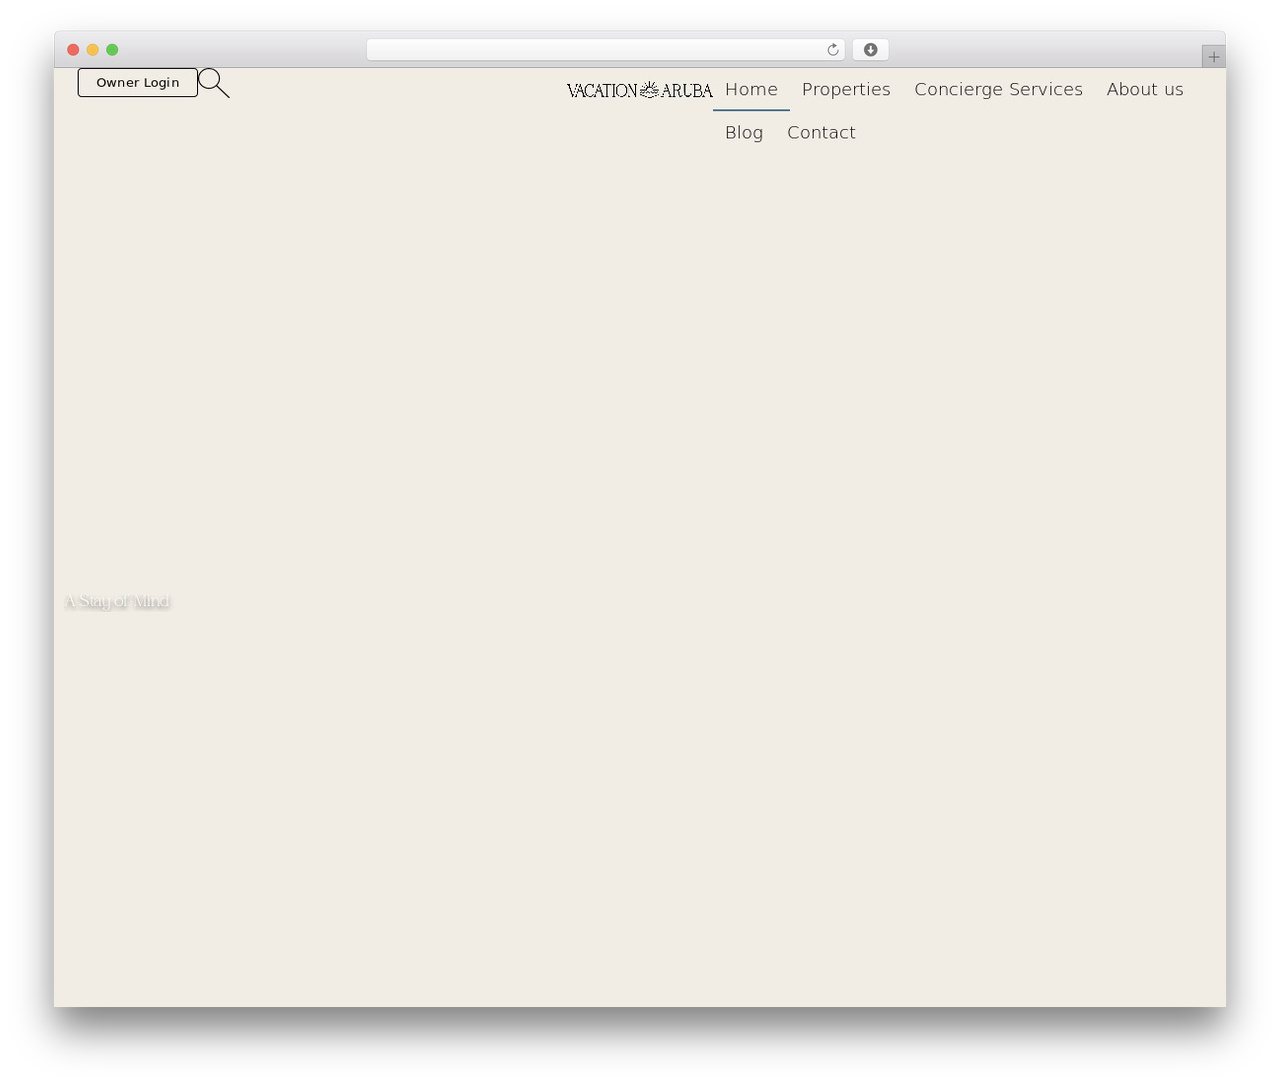Screen dimensions: 1280x1084
Task: Click the Vacation Aruba logo
Action: tap(640, 90)
